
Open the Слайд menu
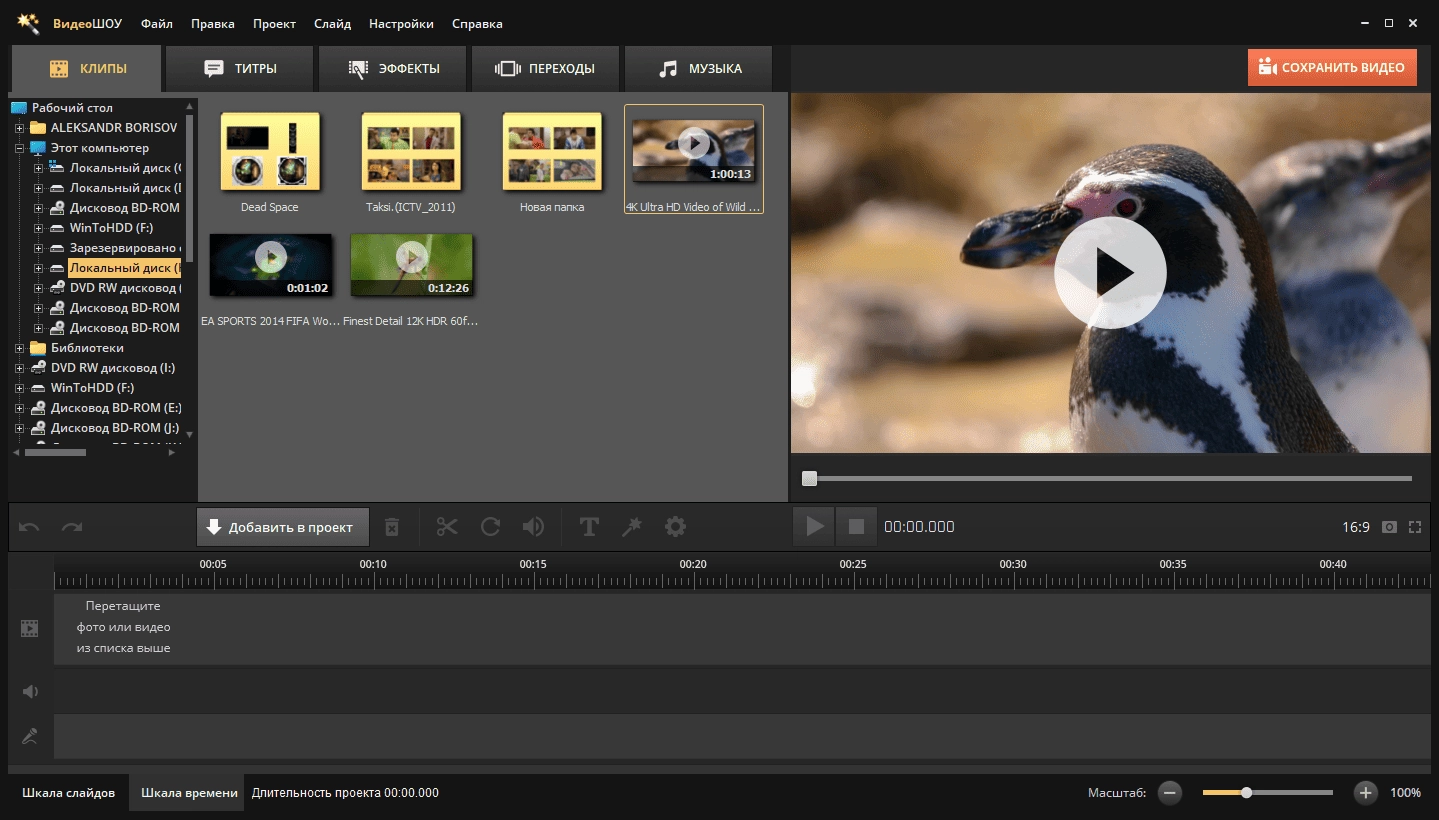pos(332,23)
